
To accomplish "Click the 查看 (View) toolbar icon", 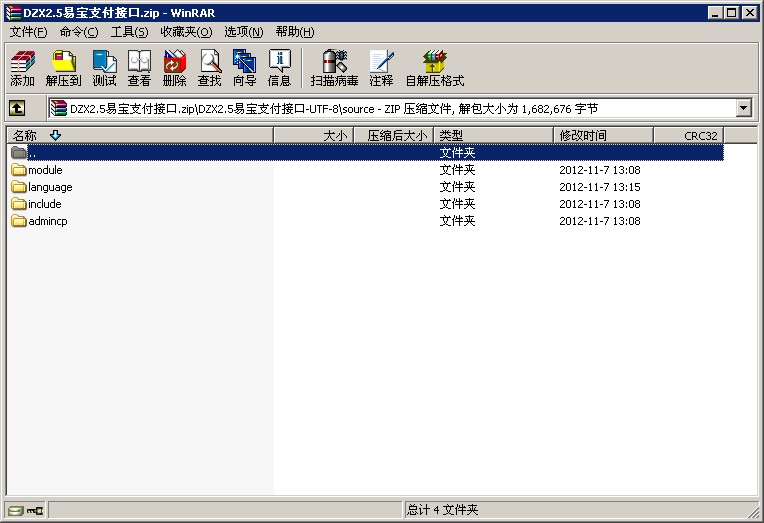I will (x=139, y=68).
